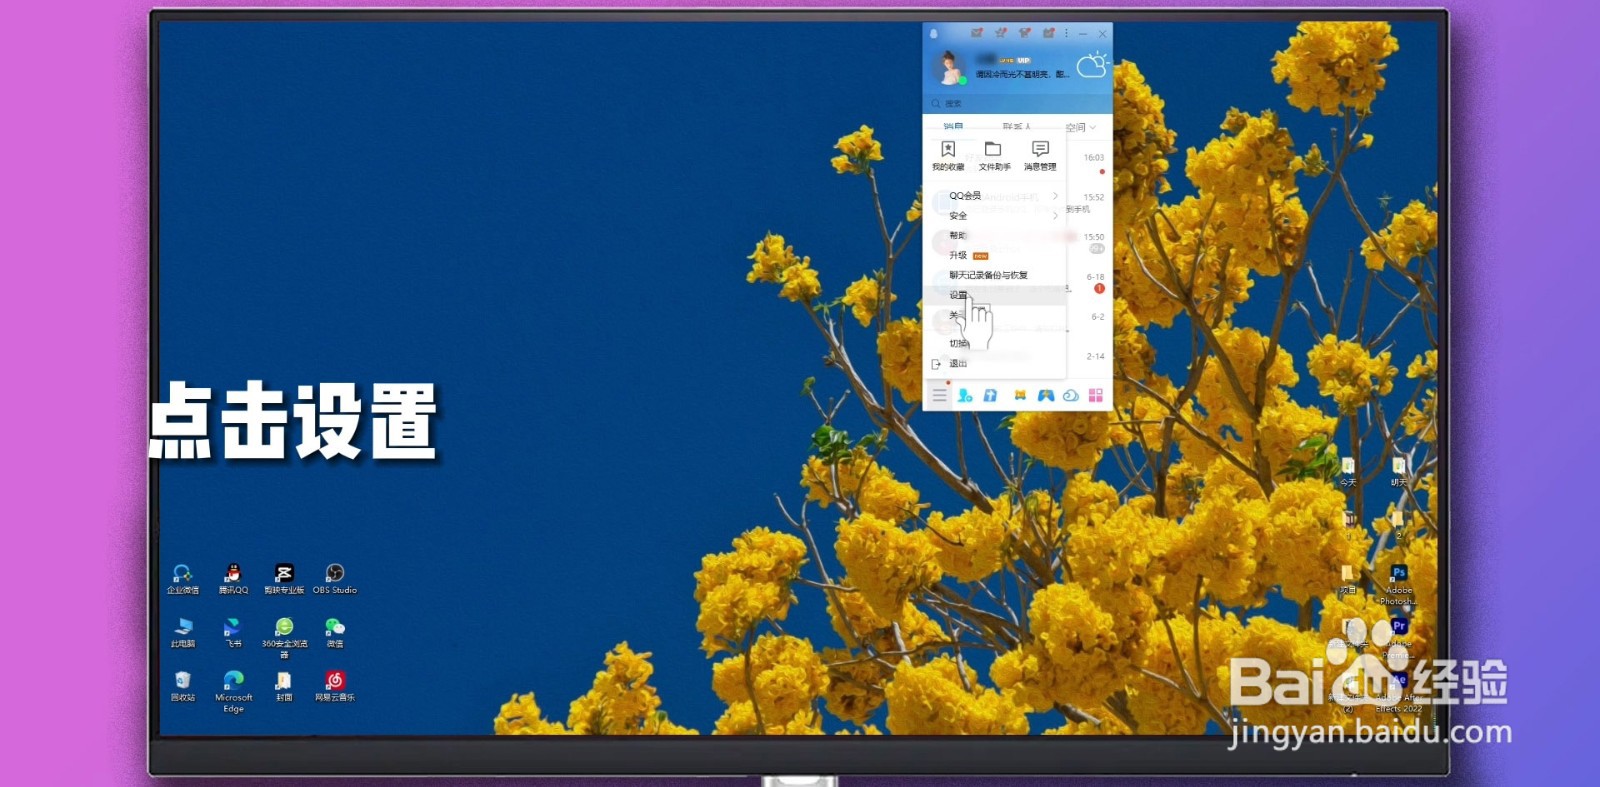1600x787 pixels.
Task: Click the third icon in QQ title bar
Action: click(x=1025, y=33)
